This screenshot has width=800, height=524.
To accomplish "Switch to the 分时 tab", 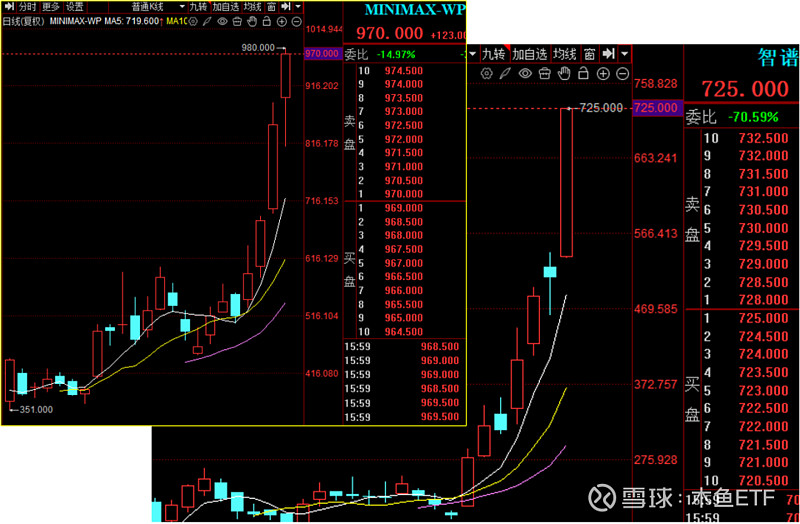I will tap(26, 7).
